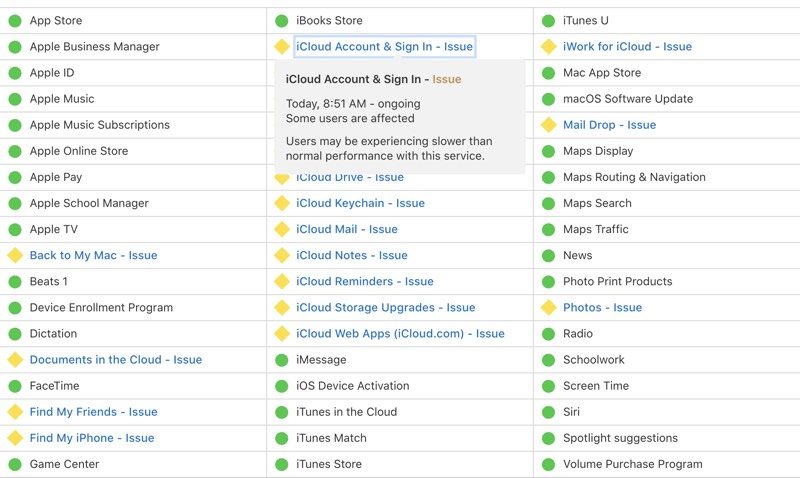This screenshot has height=478, width=800.
Task: Click yellow issue icon next to Photos
Action: pyautogui.click(x=548, y=307)
